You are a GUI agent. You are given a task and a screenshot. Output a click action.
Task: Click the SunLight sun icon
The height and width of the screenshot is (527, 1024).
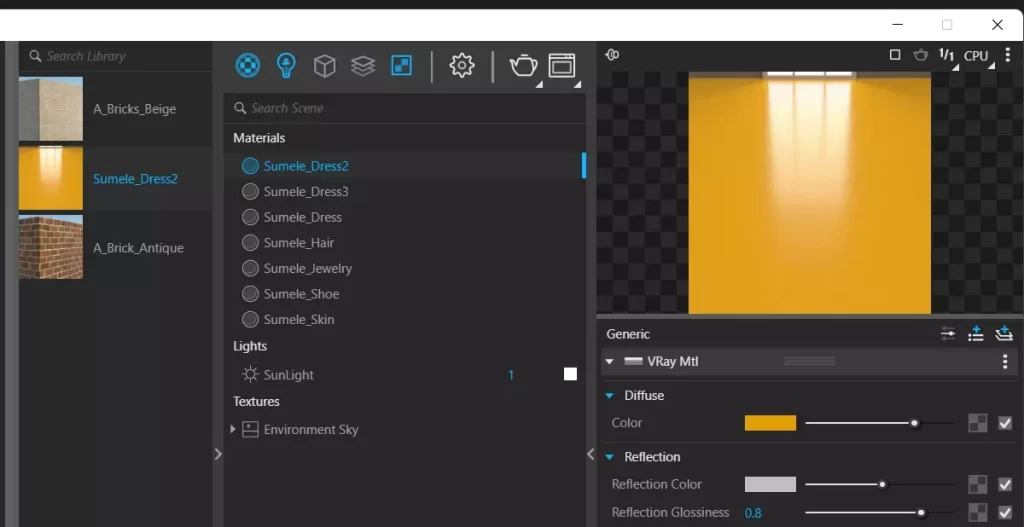(250, 374)
